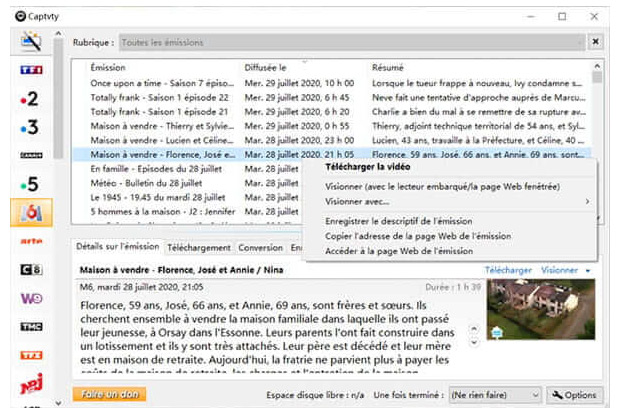Click the Captvty app logo in the title bar

20,16
